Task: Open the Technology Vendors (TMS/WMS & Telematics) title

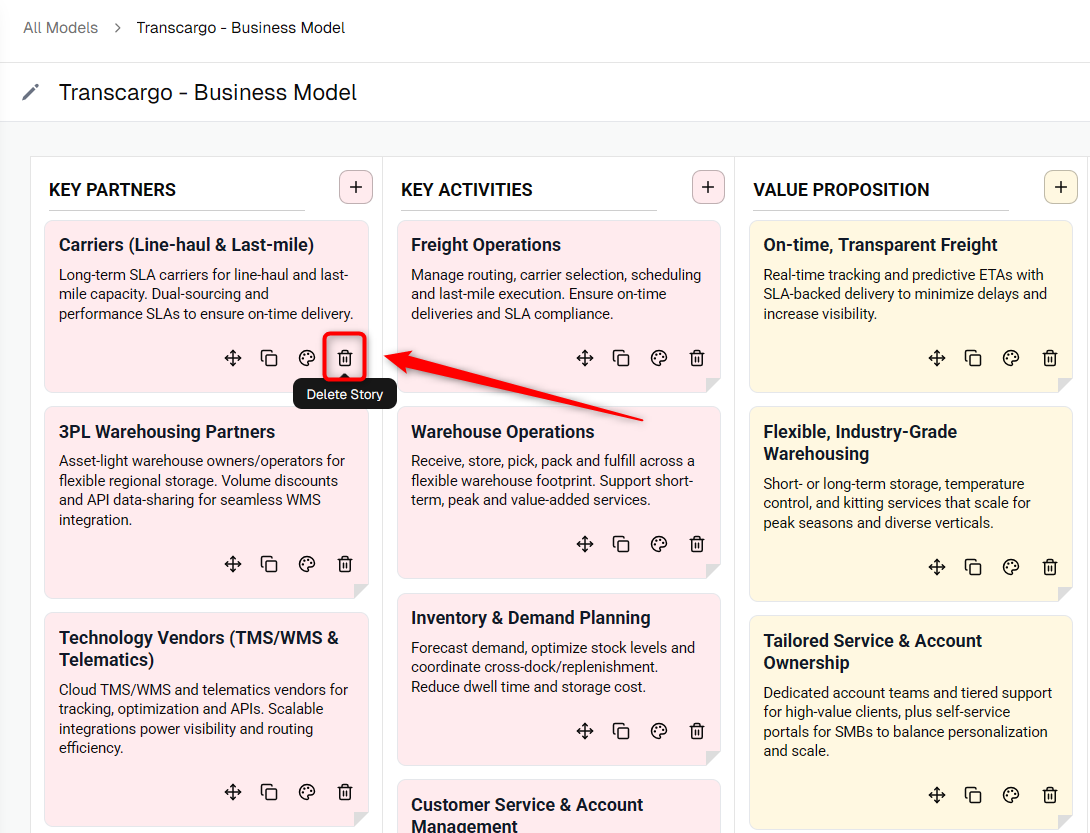Action: 199,649
